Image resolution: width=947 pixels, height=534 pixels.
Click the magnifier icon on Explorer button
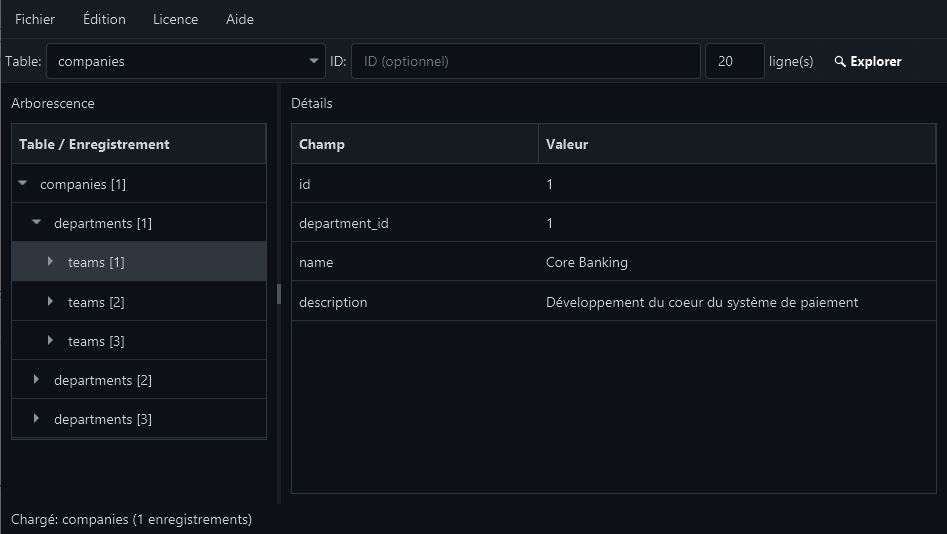pyautogui.click(x=840, y=62)
